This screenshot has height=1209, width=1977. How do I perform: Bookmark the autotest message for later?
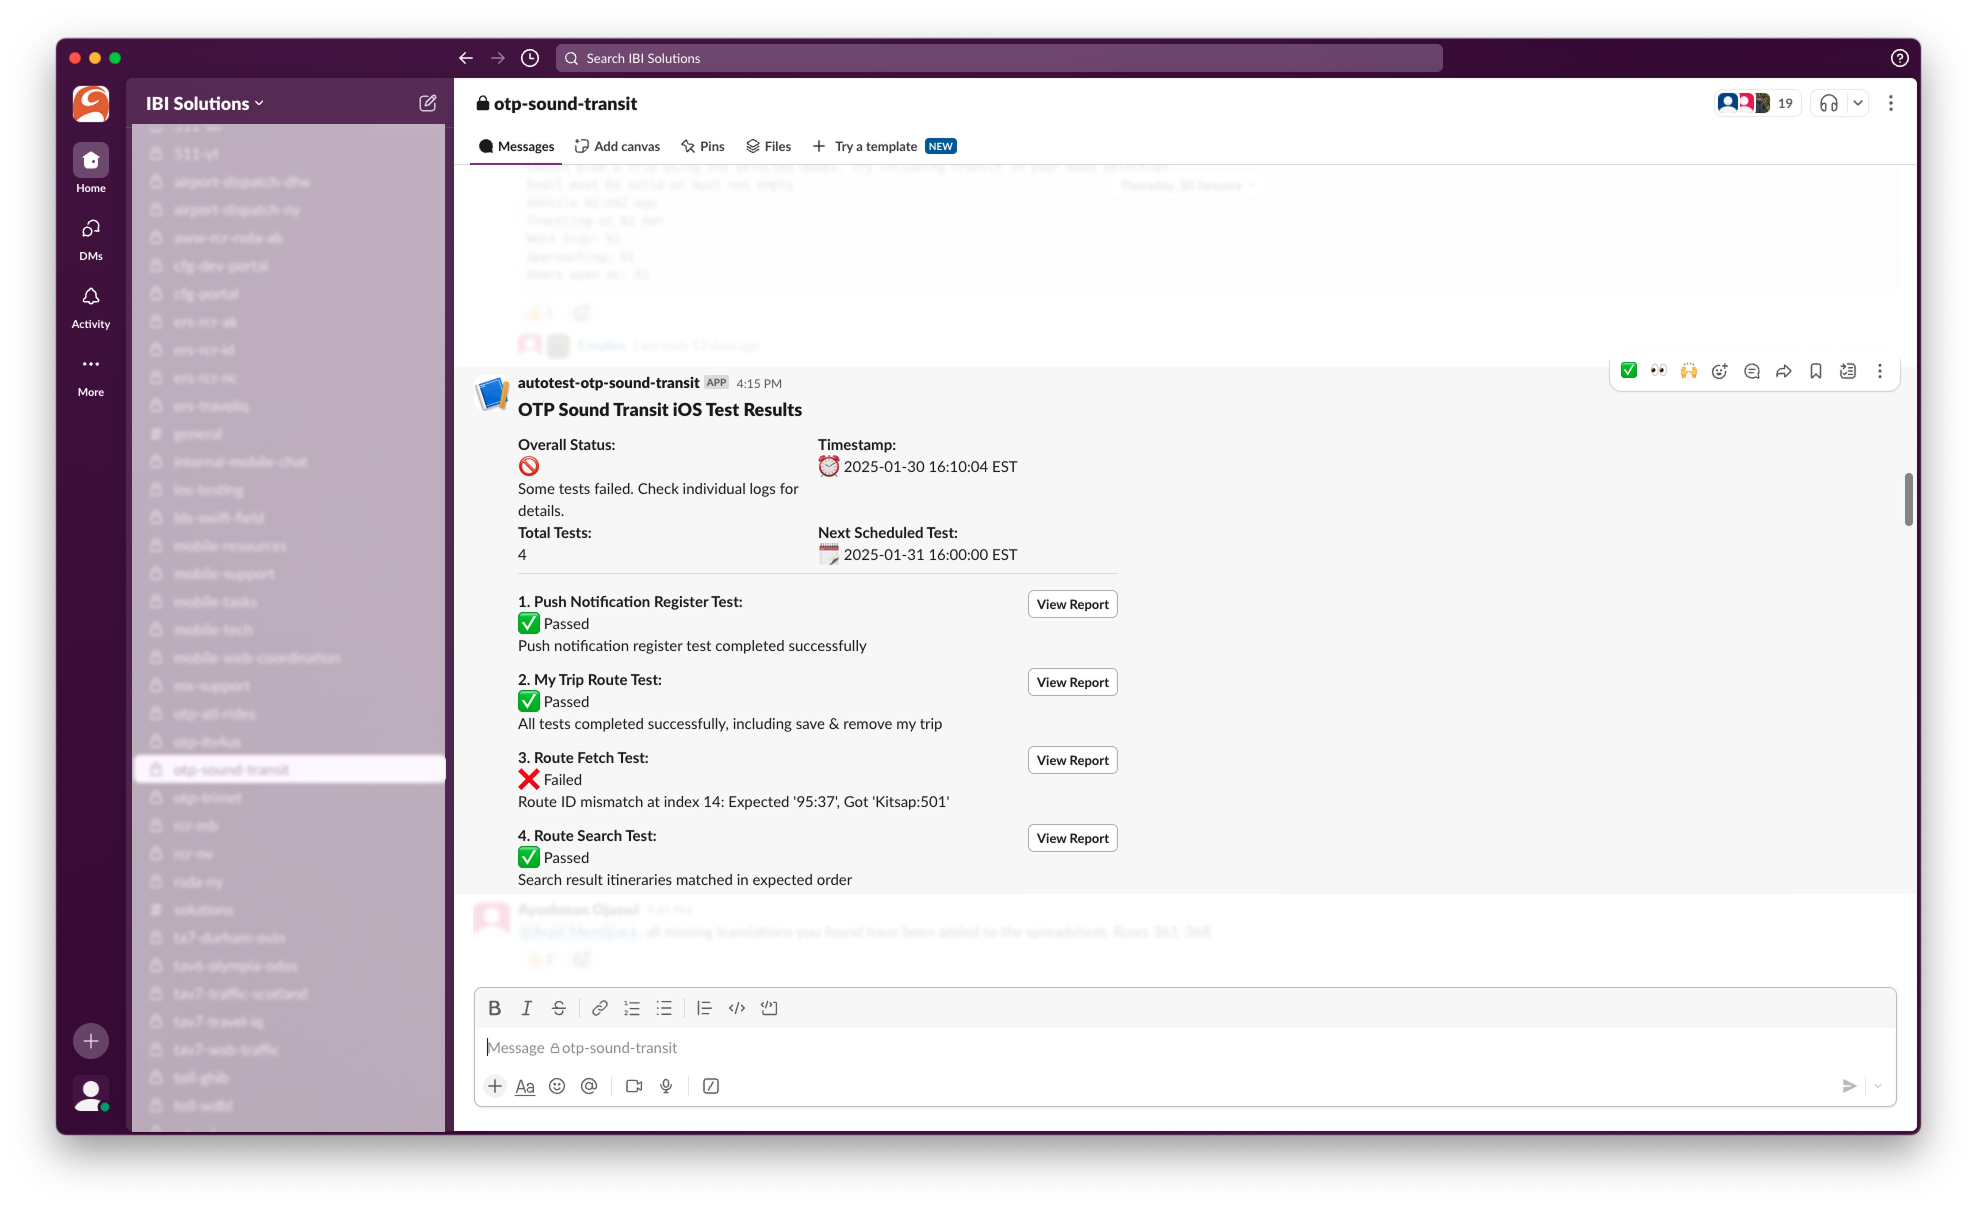pos(1815,371)
